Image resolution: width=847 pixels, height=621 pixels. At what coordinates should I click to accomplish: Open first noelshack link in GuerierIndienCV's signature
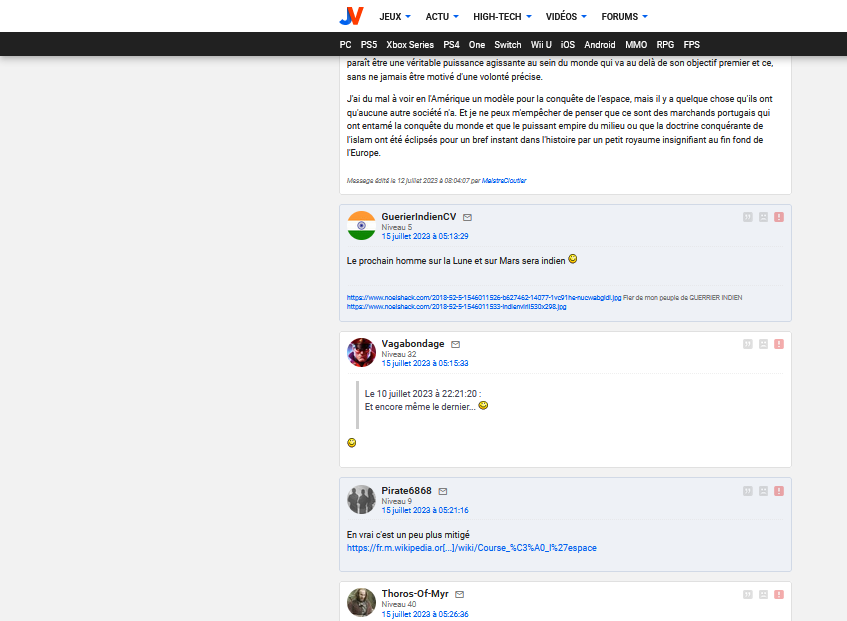484,298
